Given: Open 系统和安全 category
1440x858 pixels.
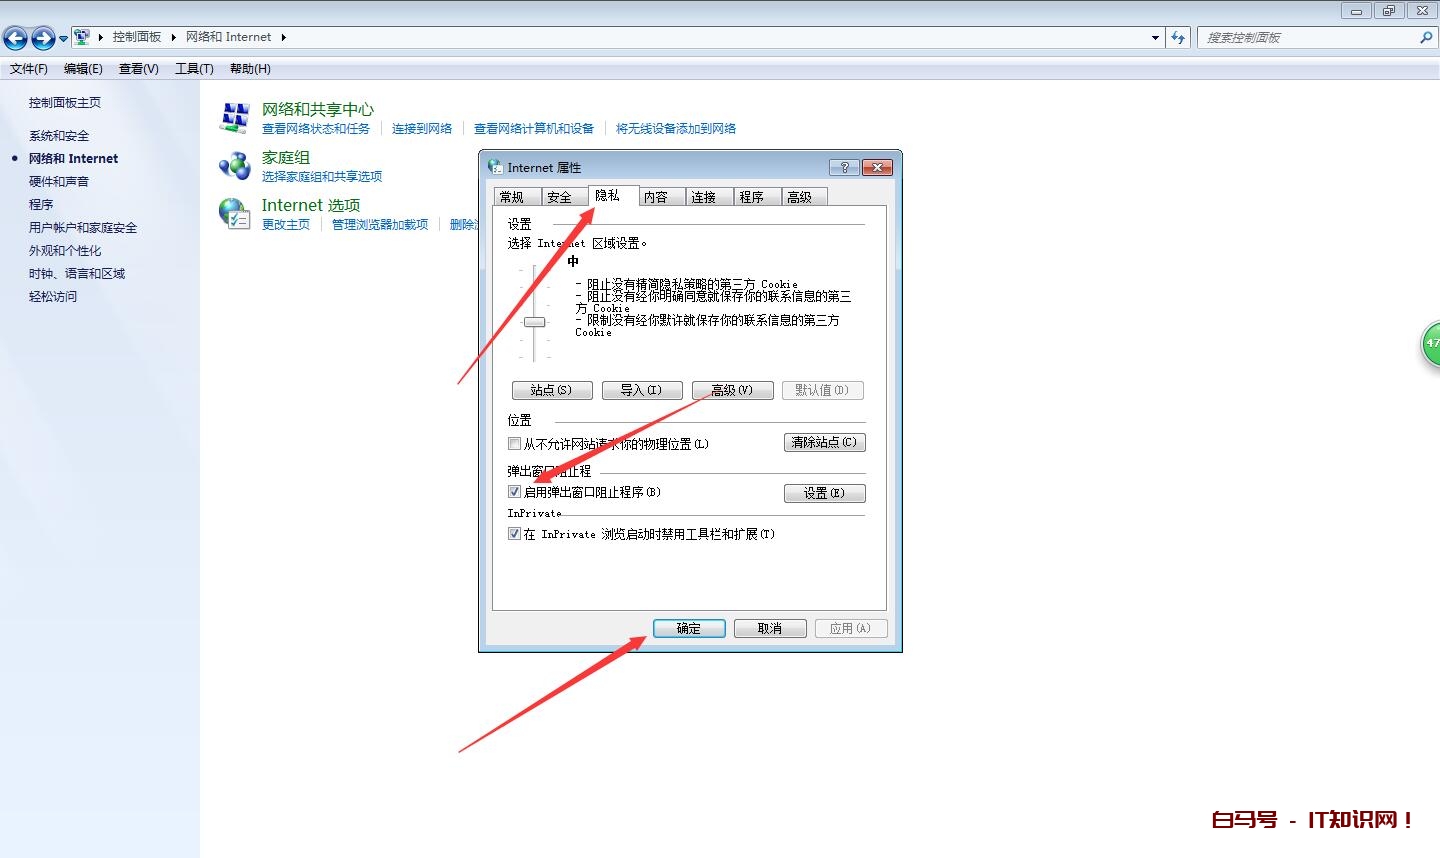Looking at the screenshot, I should (x=59, y=136).
